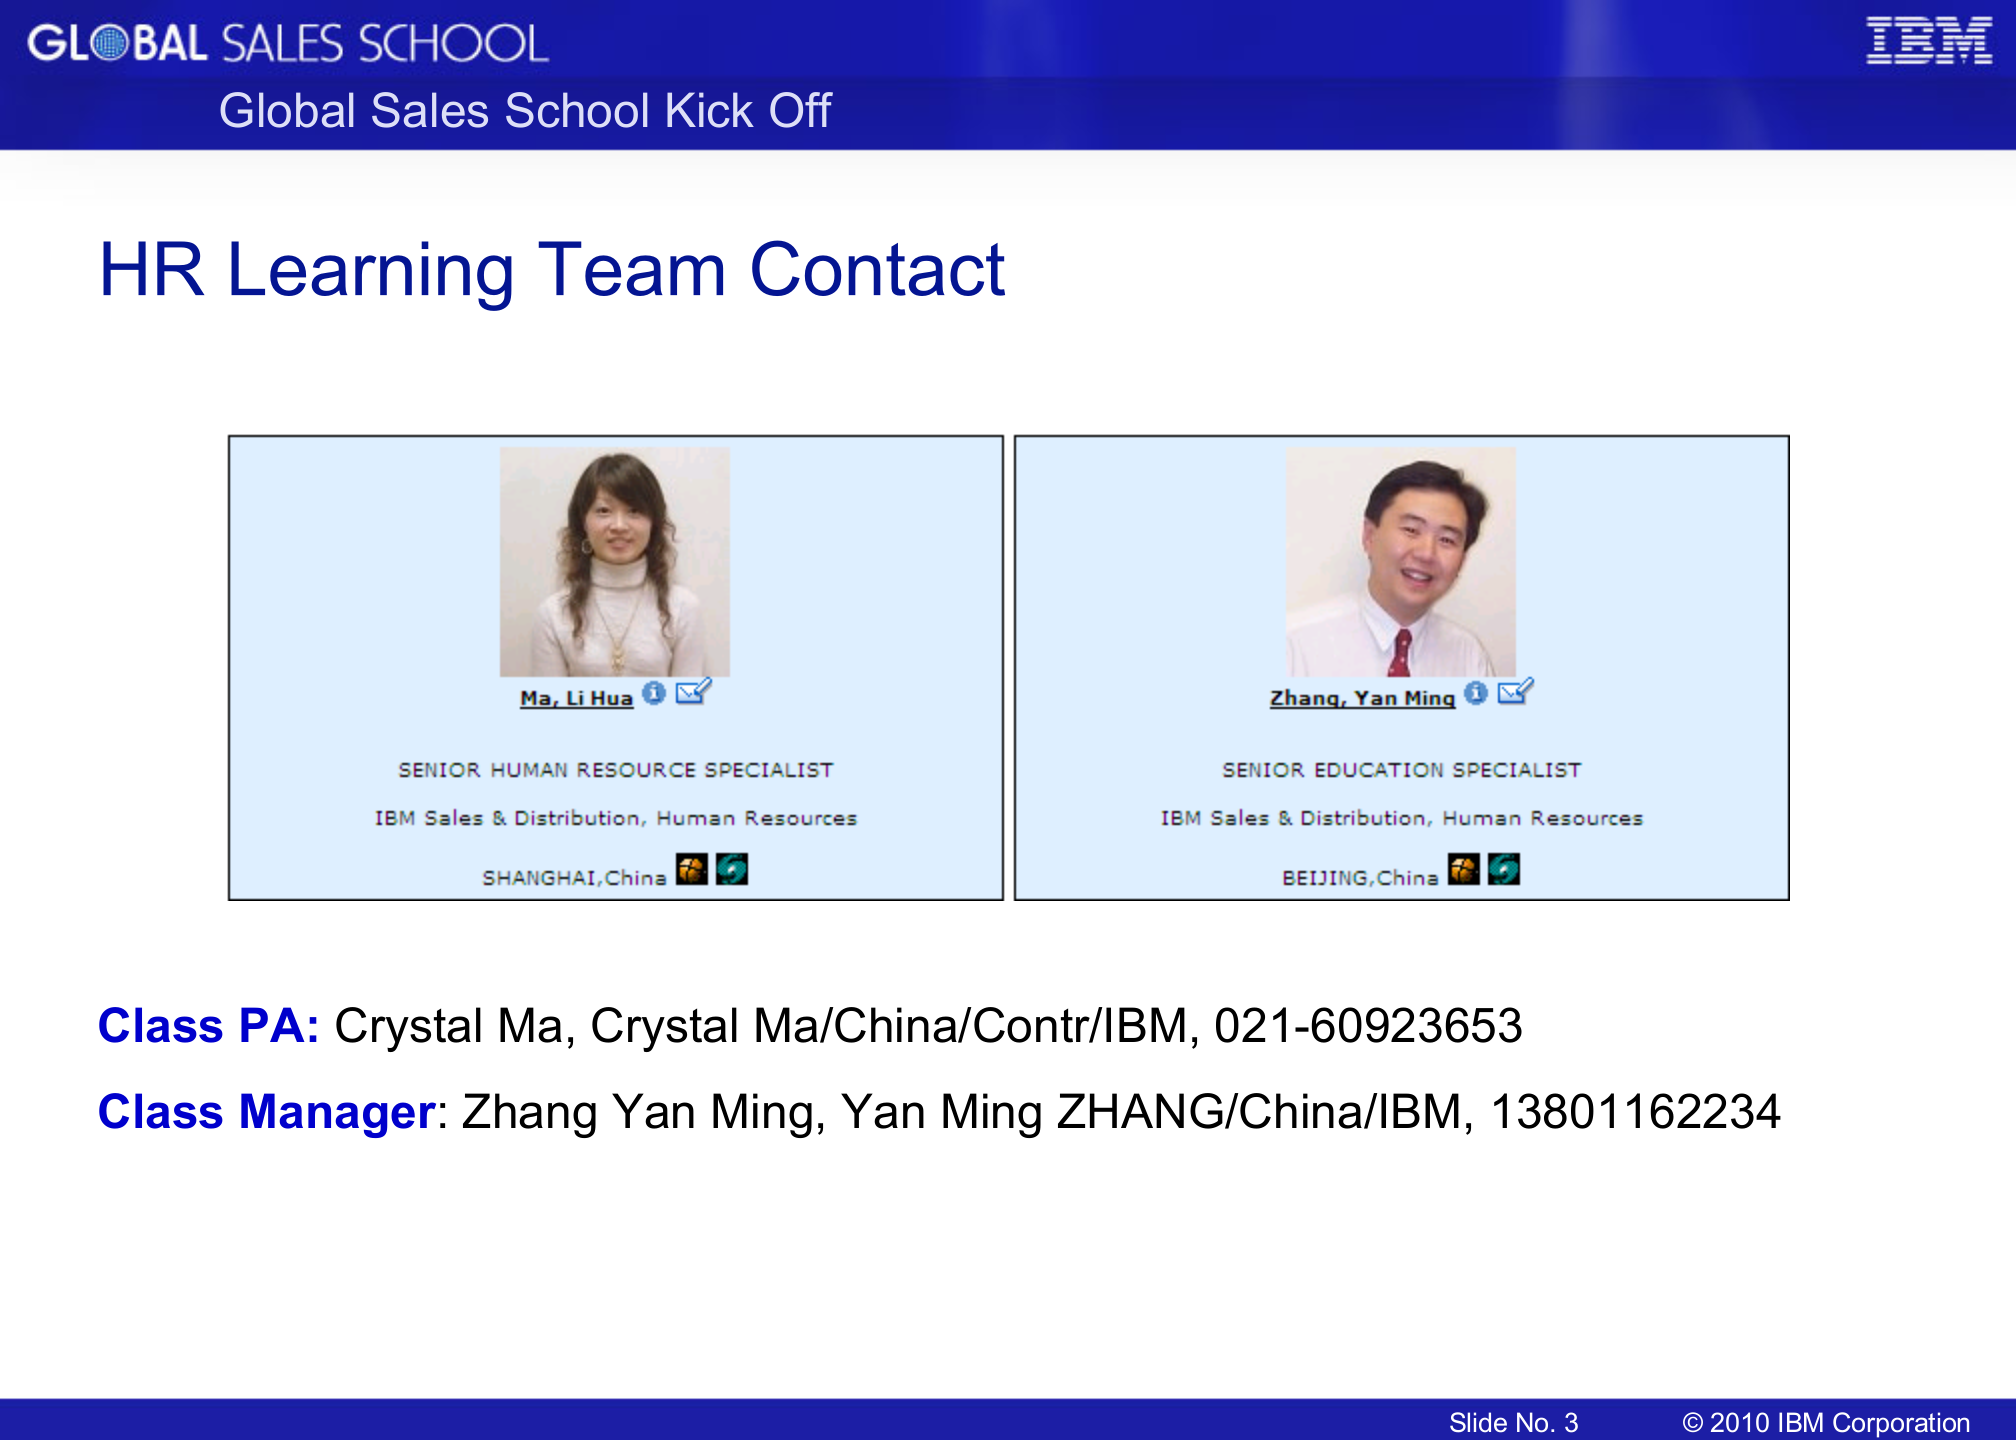Click the IBM logo in the top right corner
The width and height of the screenshot is (2016, 1440).
click(x=1921, y=42)
